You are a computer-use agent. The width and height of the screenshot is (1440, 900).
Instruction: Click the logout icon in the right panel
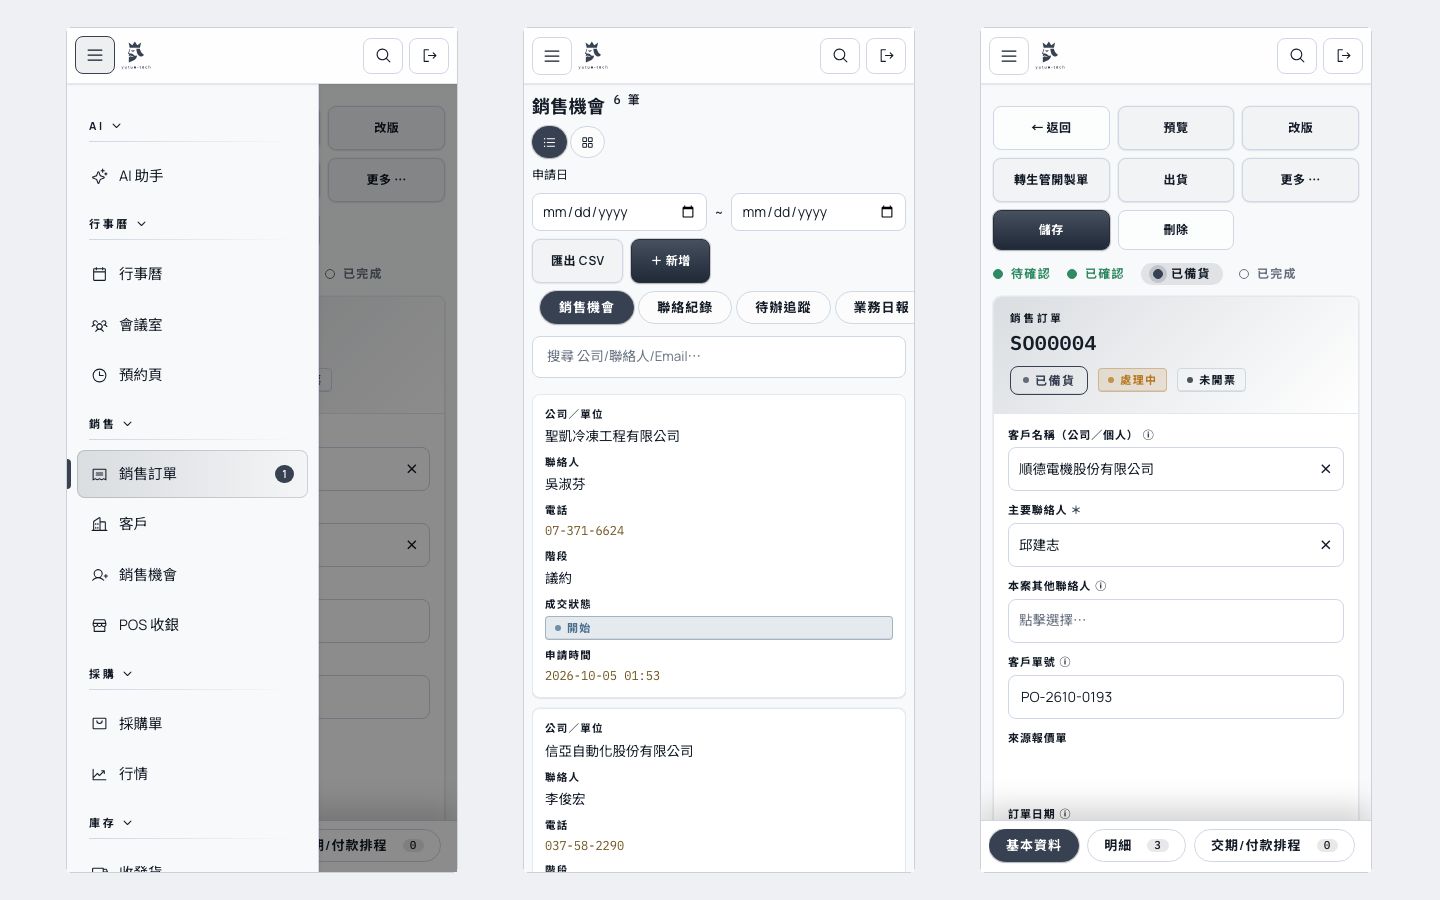[x=1343, y=56]
